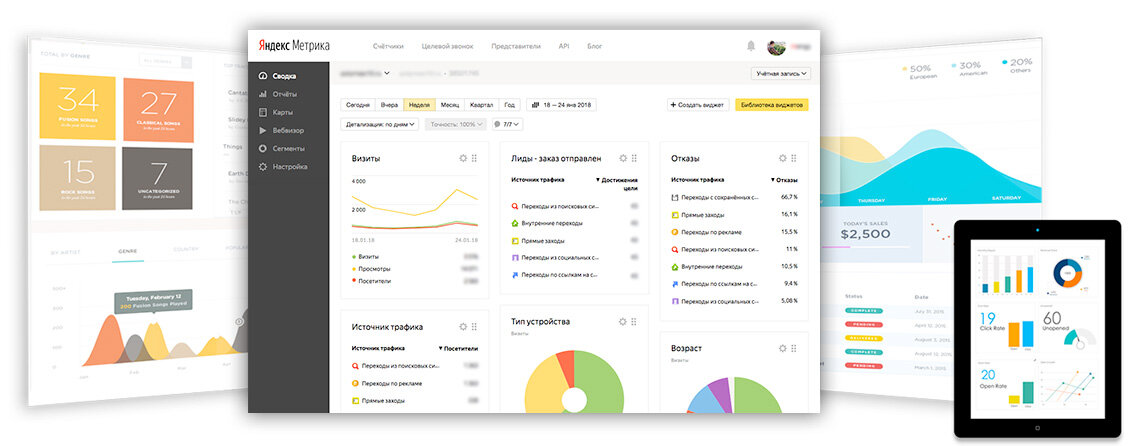Viewport: 1140px width, 446px height.
Task: Click the Вебвизор play icon in sidebar
Action: (x=263, y=130)
